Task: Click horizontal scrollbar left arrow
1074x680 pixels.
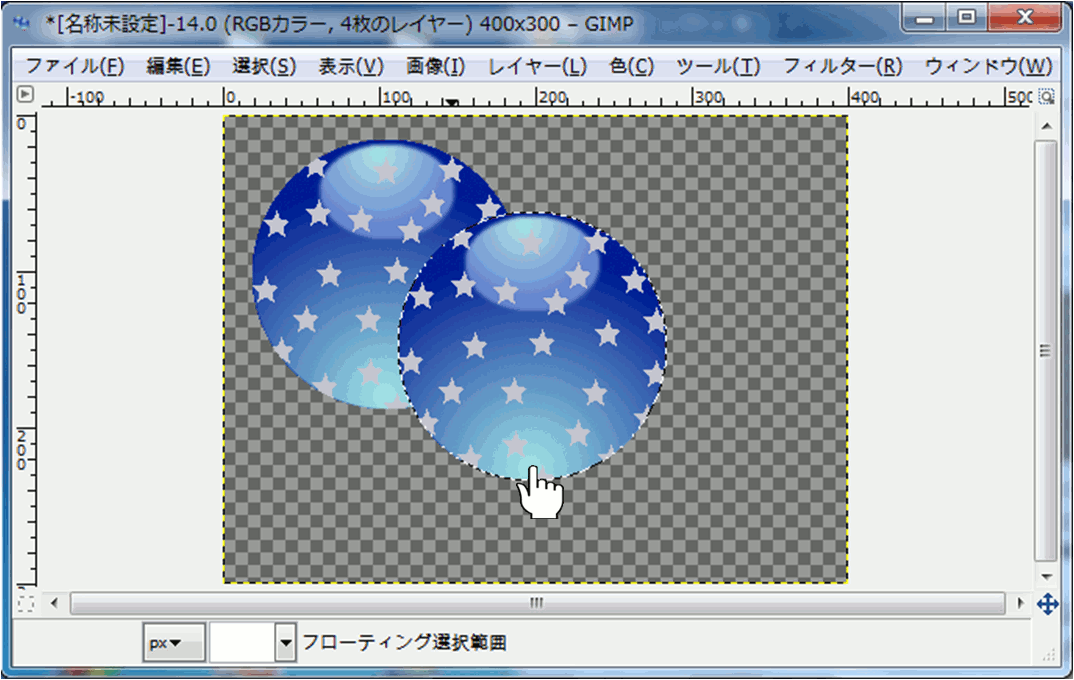Action: pyautogui.click(x=54, y=603)
